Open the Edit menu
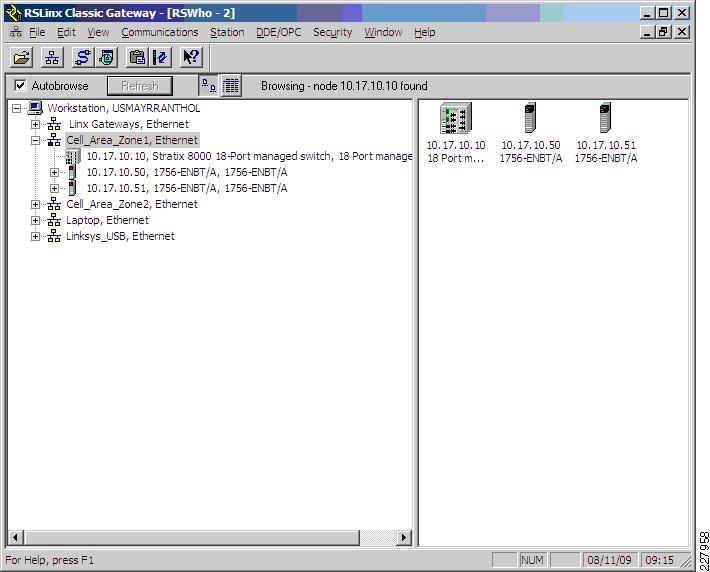 coord(66,32)
